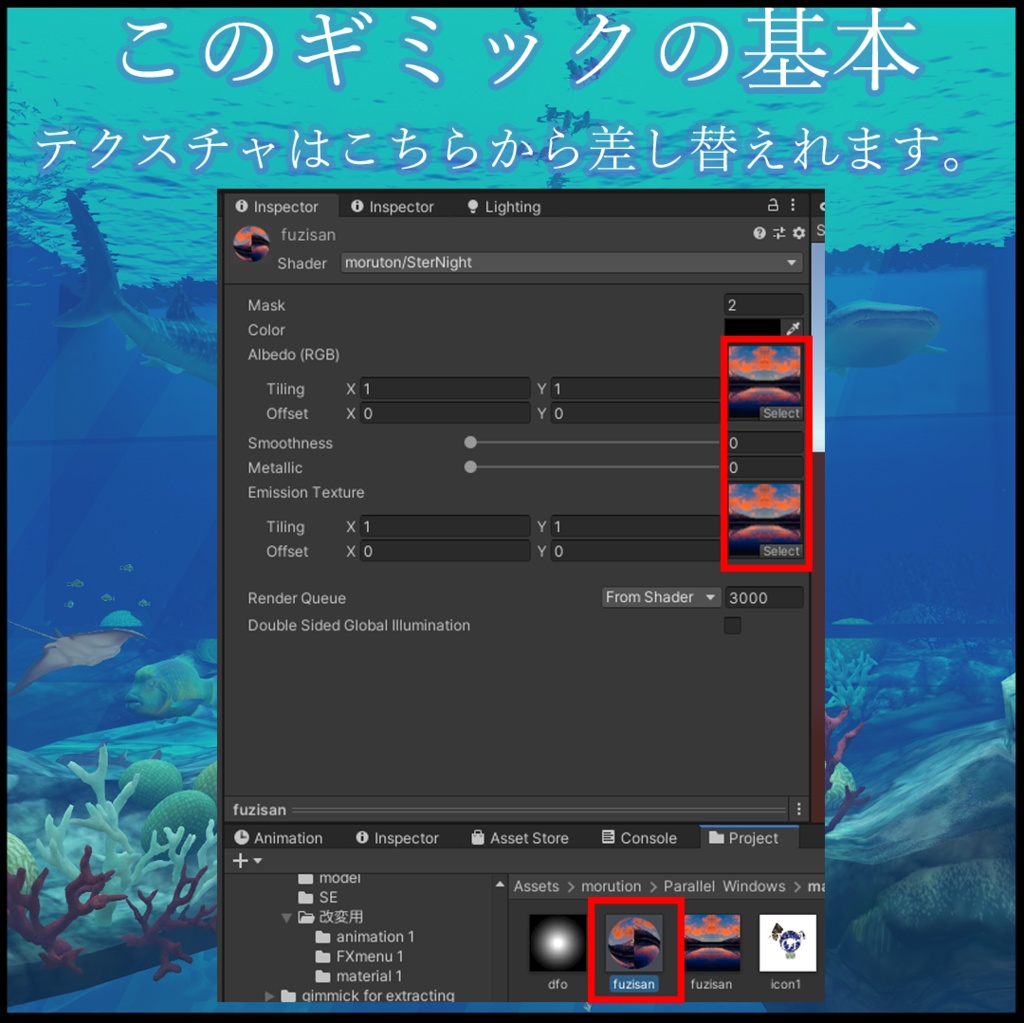This screenshot has width=1024, height=1023.
Task: Click the Console tab icon
Action: tap(606, 838)
